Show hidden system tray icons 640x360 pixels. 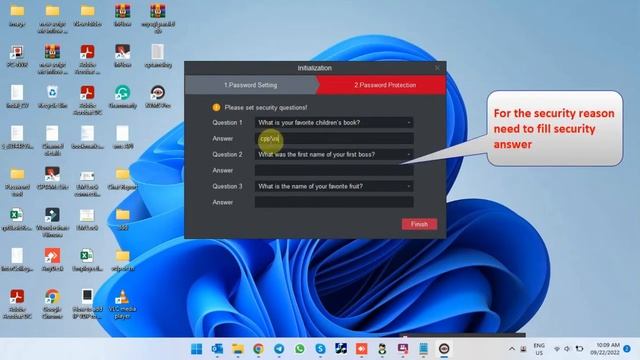click(511, 349)
